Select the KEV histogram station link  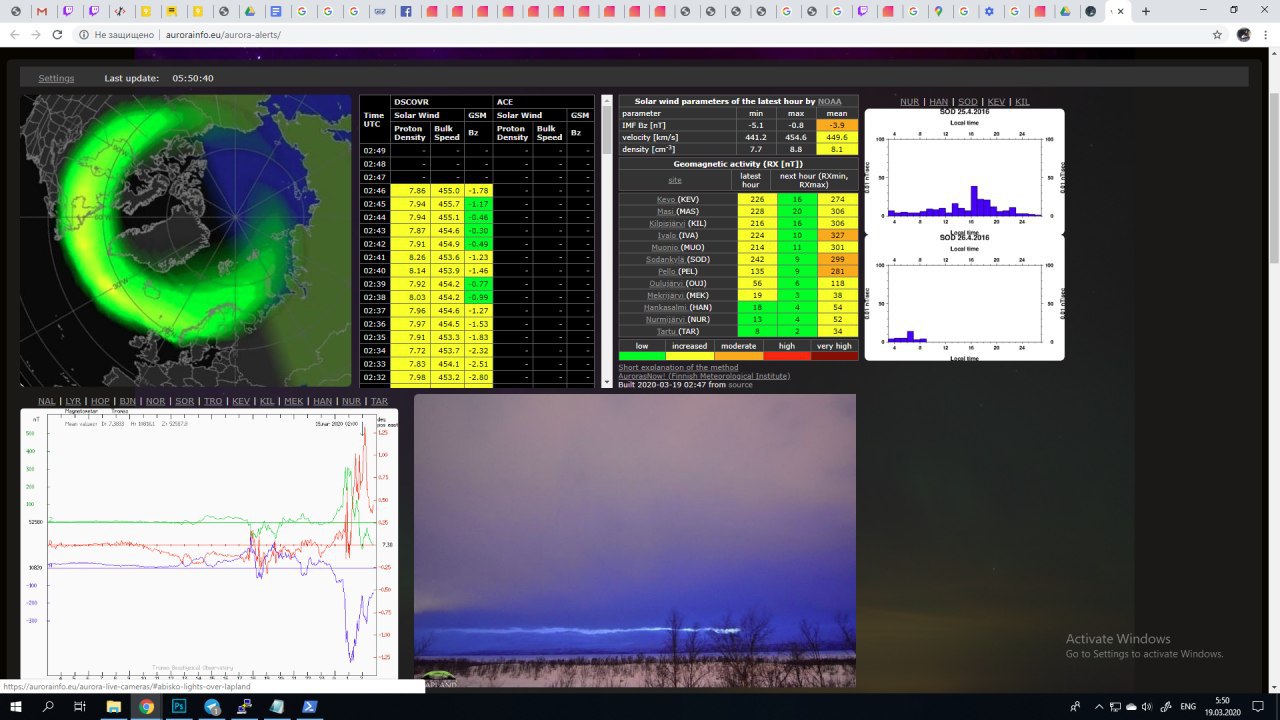[x=996, y=102]
